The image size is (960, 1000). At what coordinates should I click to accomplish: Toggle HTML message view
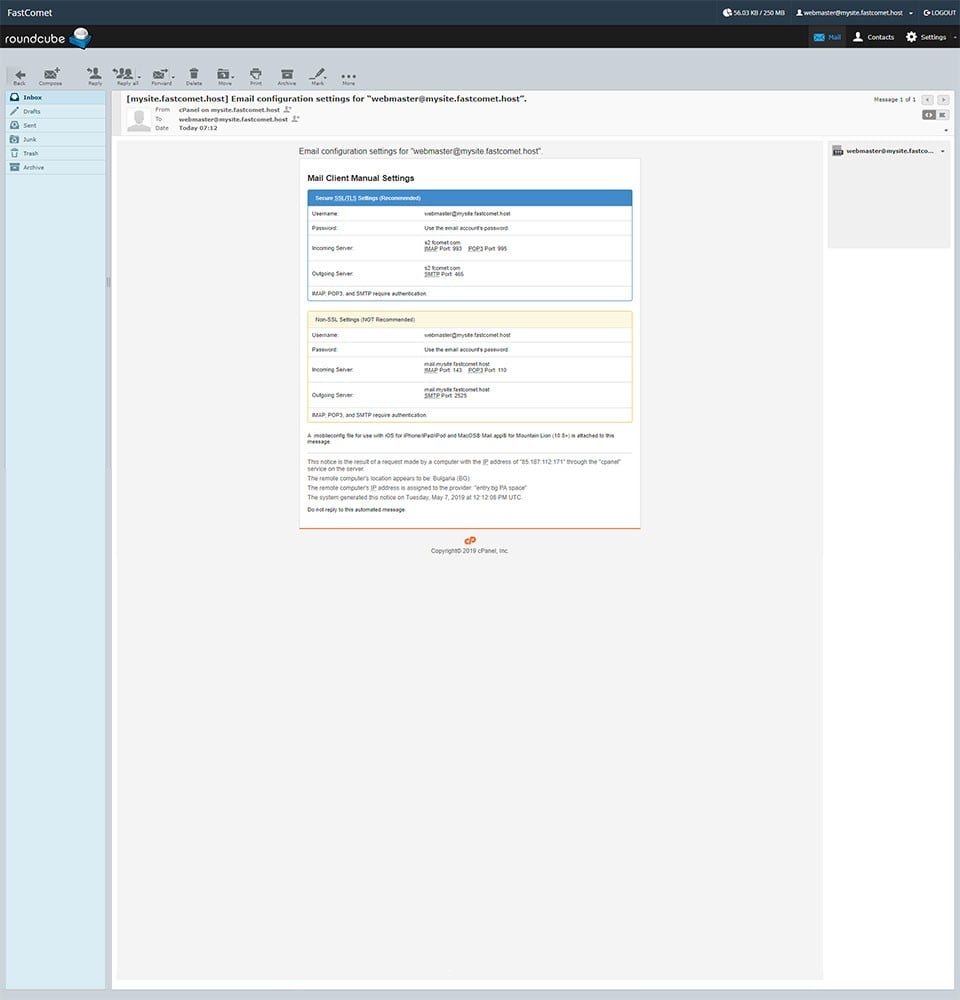(927, 115)
